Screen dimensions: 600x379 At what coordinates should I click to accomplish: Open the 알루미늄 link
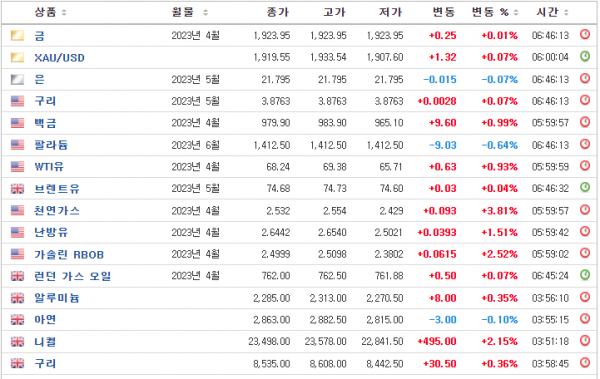point(57,298)
